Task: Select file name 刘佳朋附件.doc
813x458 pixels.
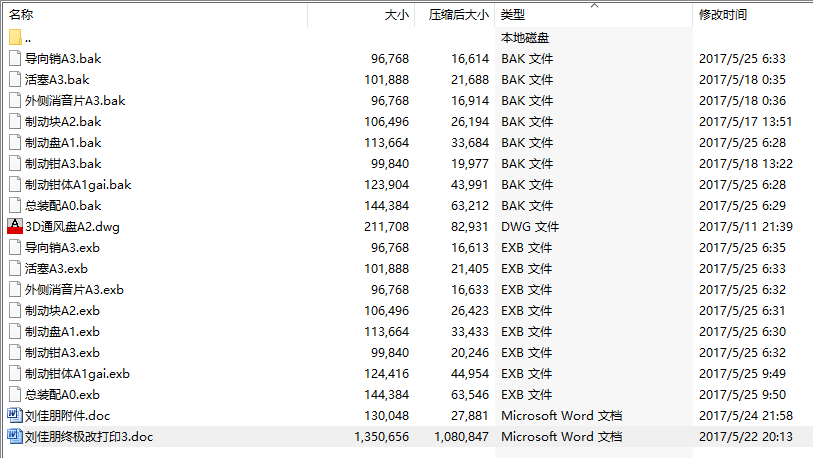Action: (x=67, y=415)
